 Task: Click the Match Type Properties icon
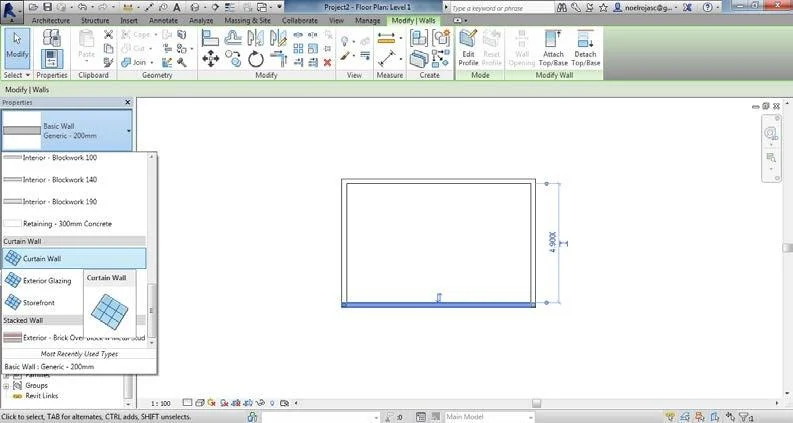(x=108, y=62)
